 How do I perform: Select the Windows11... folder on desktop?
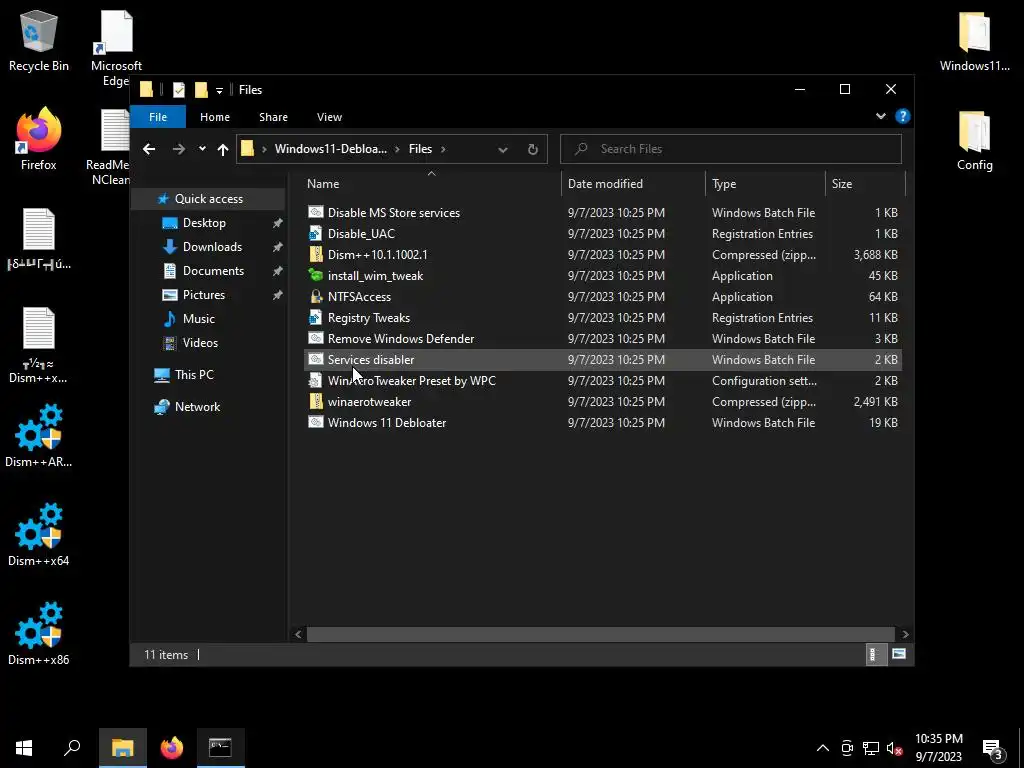pos(974,40)
